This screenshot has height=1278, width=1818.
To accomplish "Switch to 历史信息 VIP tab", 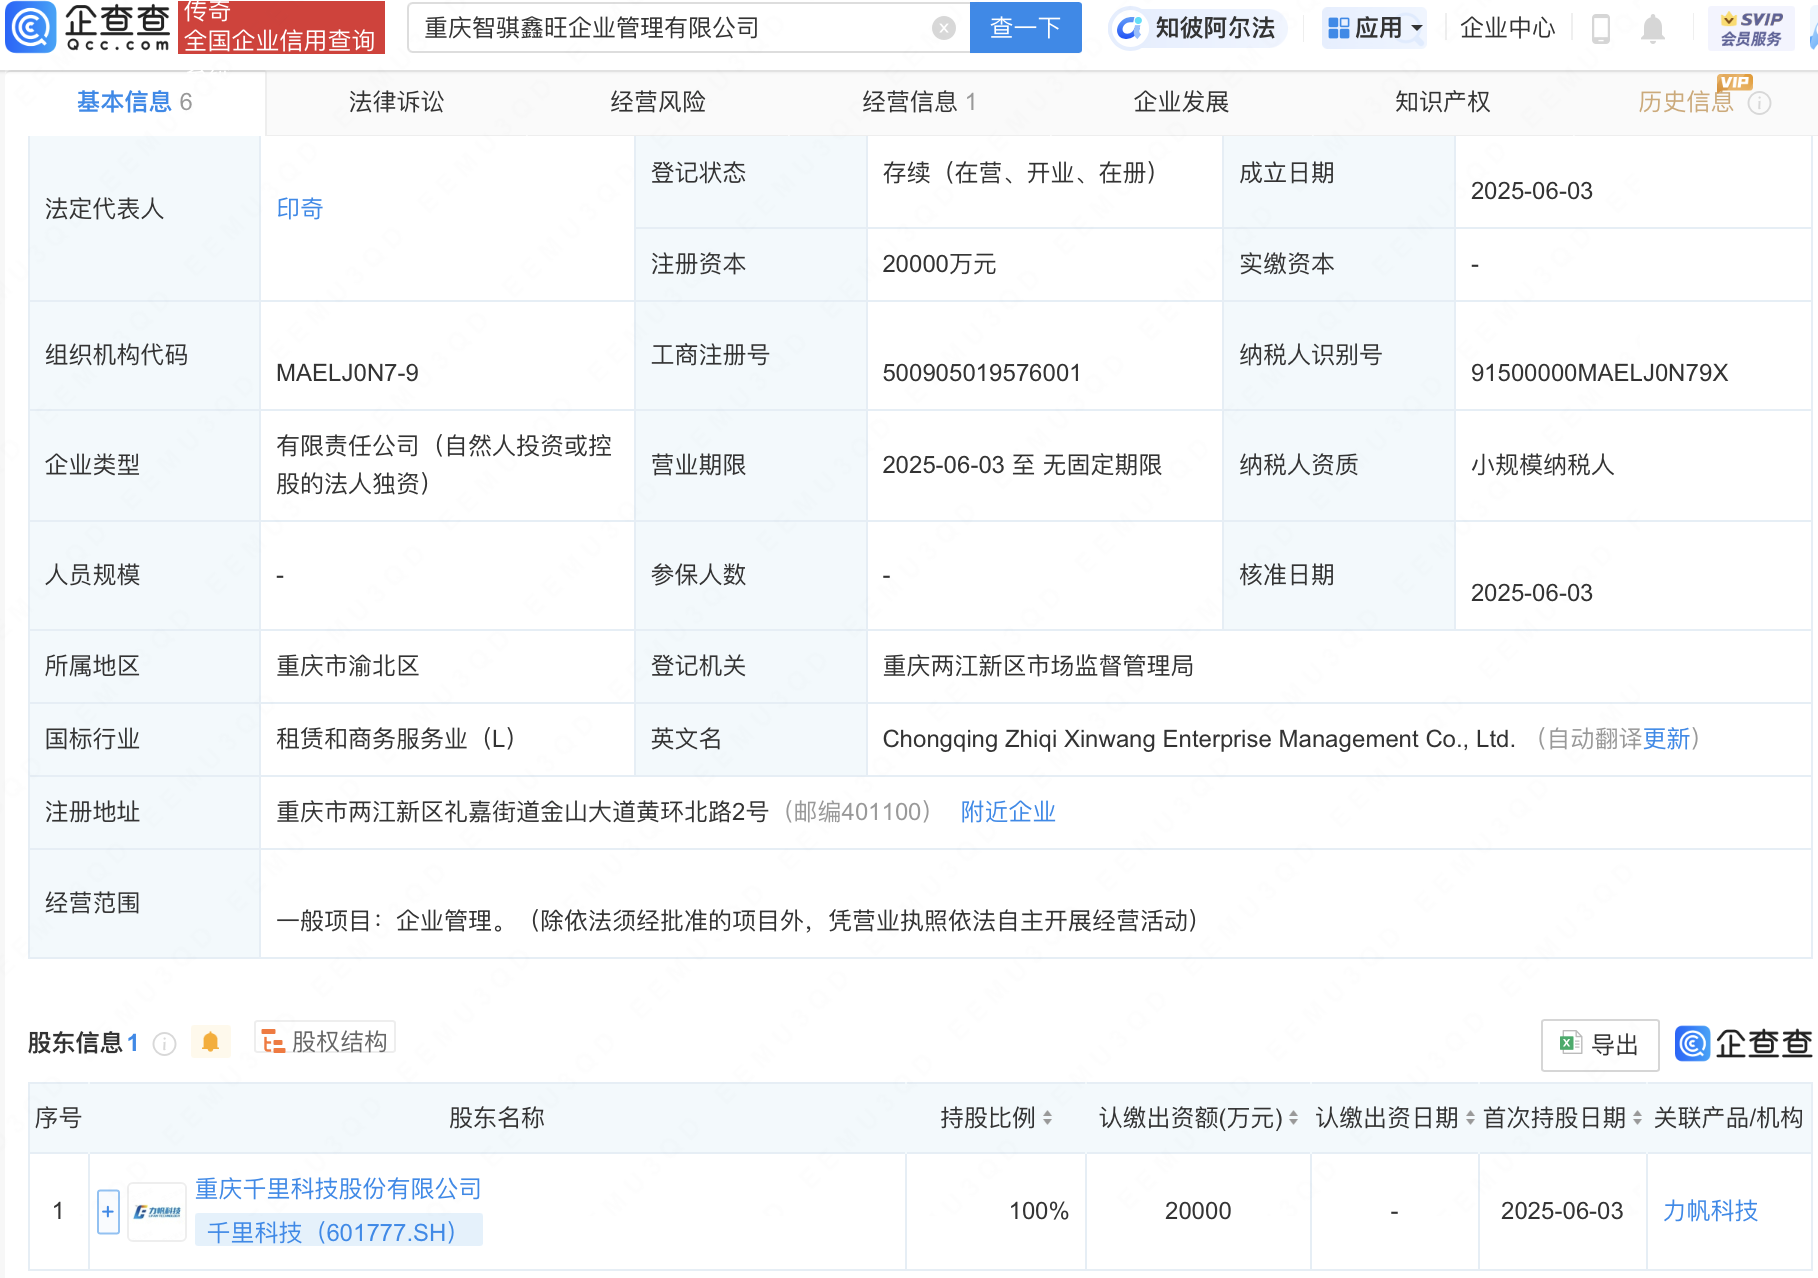I will click(x=1686, y=102).
